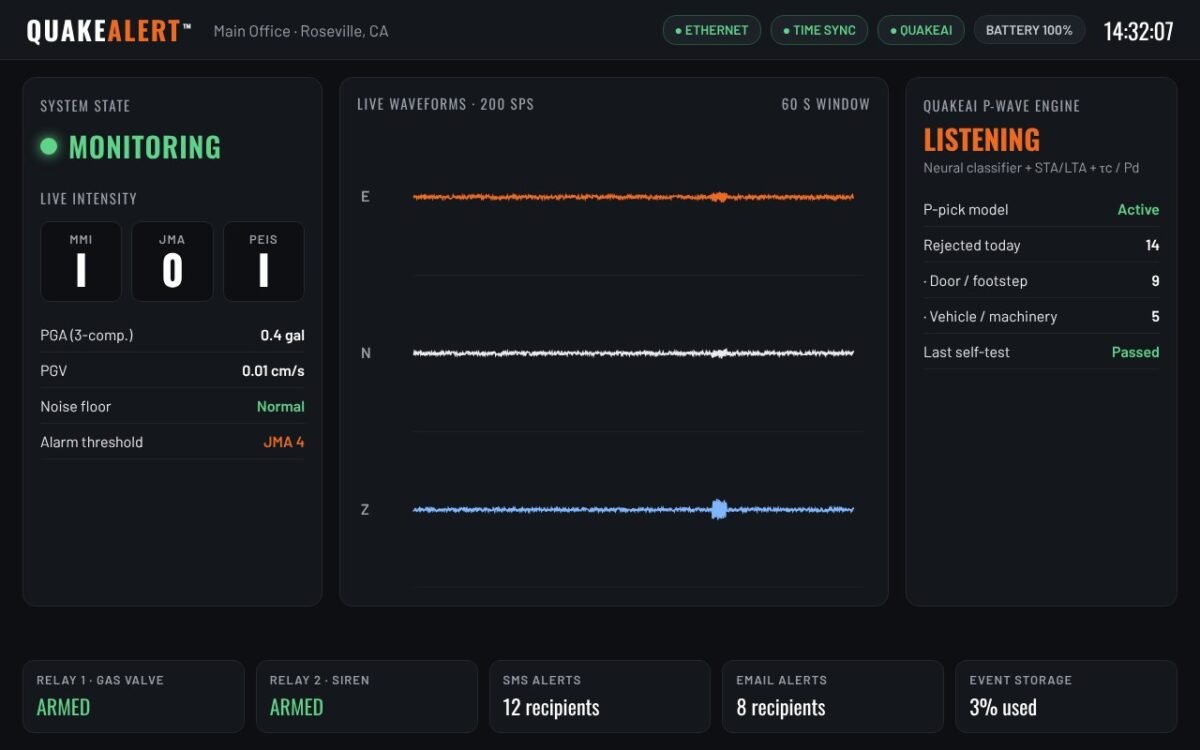Click the P-pick model Active row
This screenshot has height=750, width=1200.
[x=1041, y=210]
